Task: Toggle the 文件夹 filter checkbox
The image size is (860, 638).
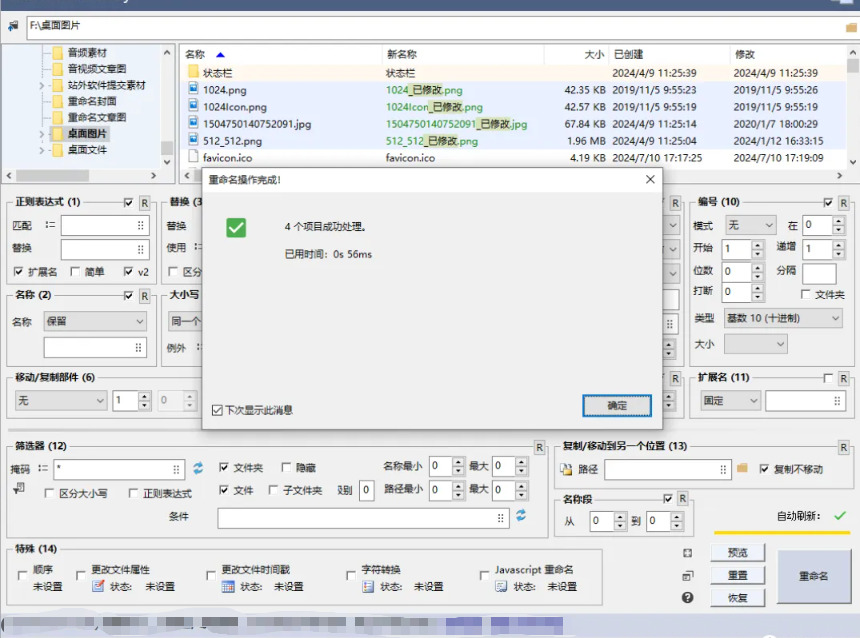Action: coord(223,467)
